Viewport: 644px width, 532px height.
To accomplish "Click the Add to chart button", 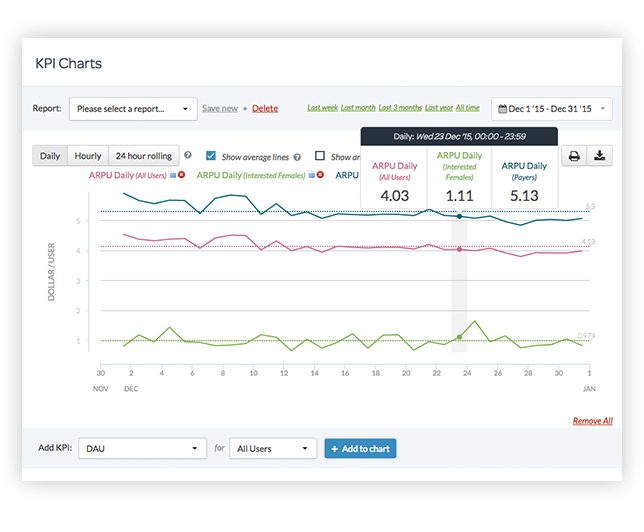I will point(360,449).
